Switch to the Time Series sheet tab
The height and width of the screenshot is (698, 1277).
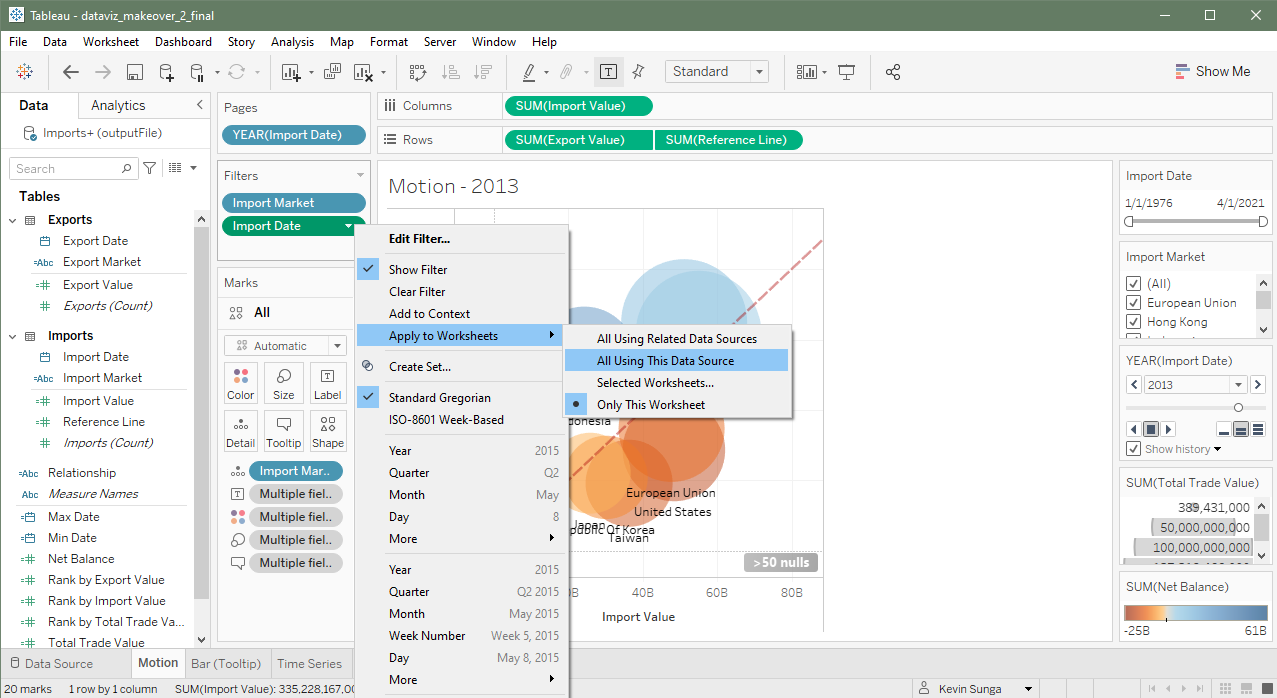pyautogui.click(x=309, y=664)
